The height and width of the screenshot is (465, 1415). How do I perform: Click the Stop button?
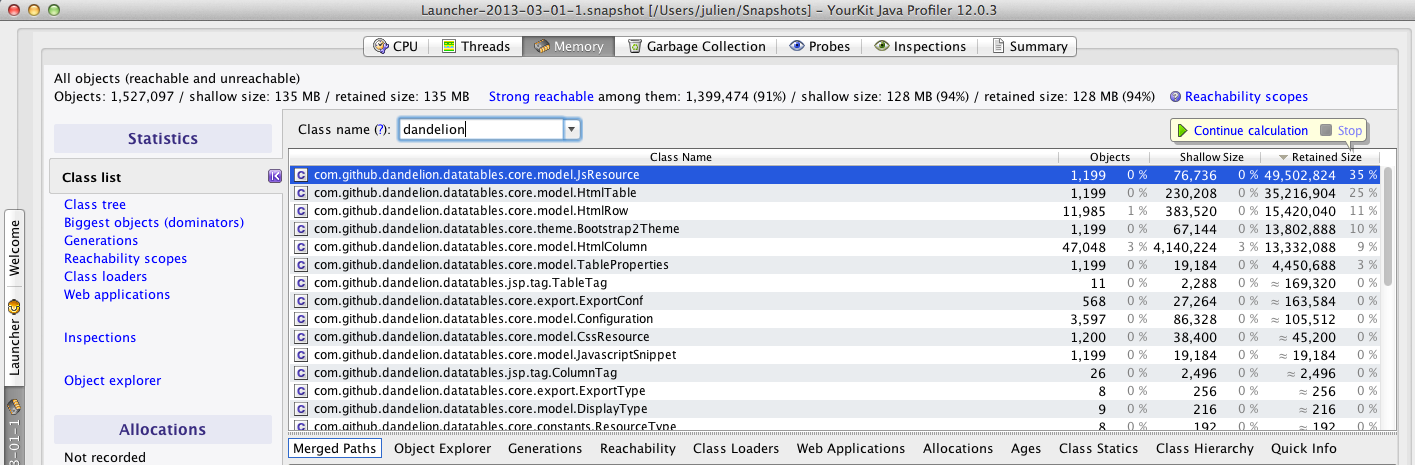coord(1341,131)
